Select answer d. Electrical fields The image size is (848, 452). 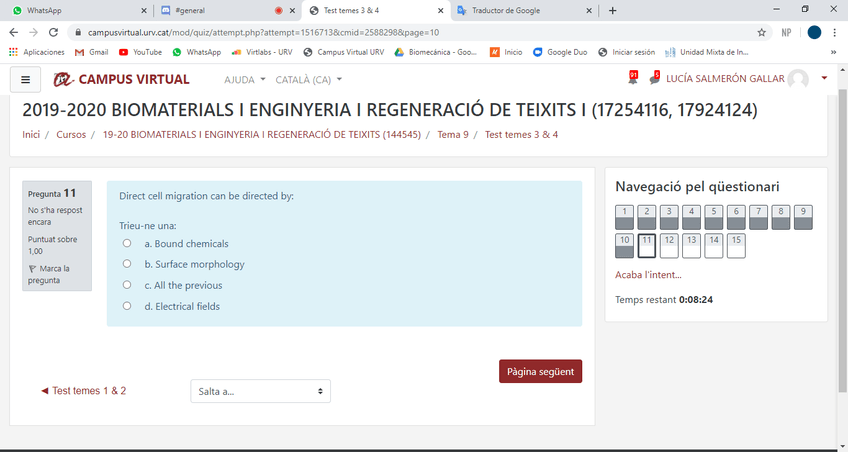click(127, 306)
